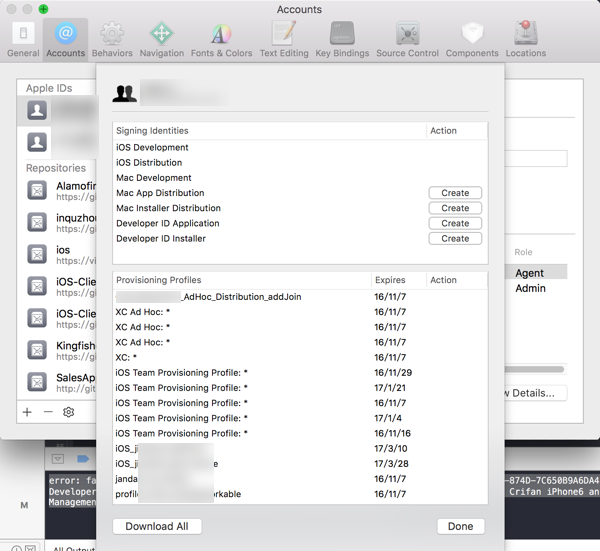Remove selected account with minus button
This screenshot has width=600, height=551.
tap(48, 412)
